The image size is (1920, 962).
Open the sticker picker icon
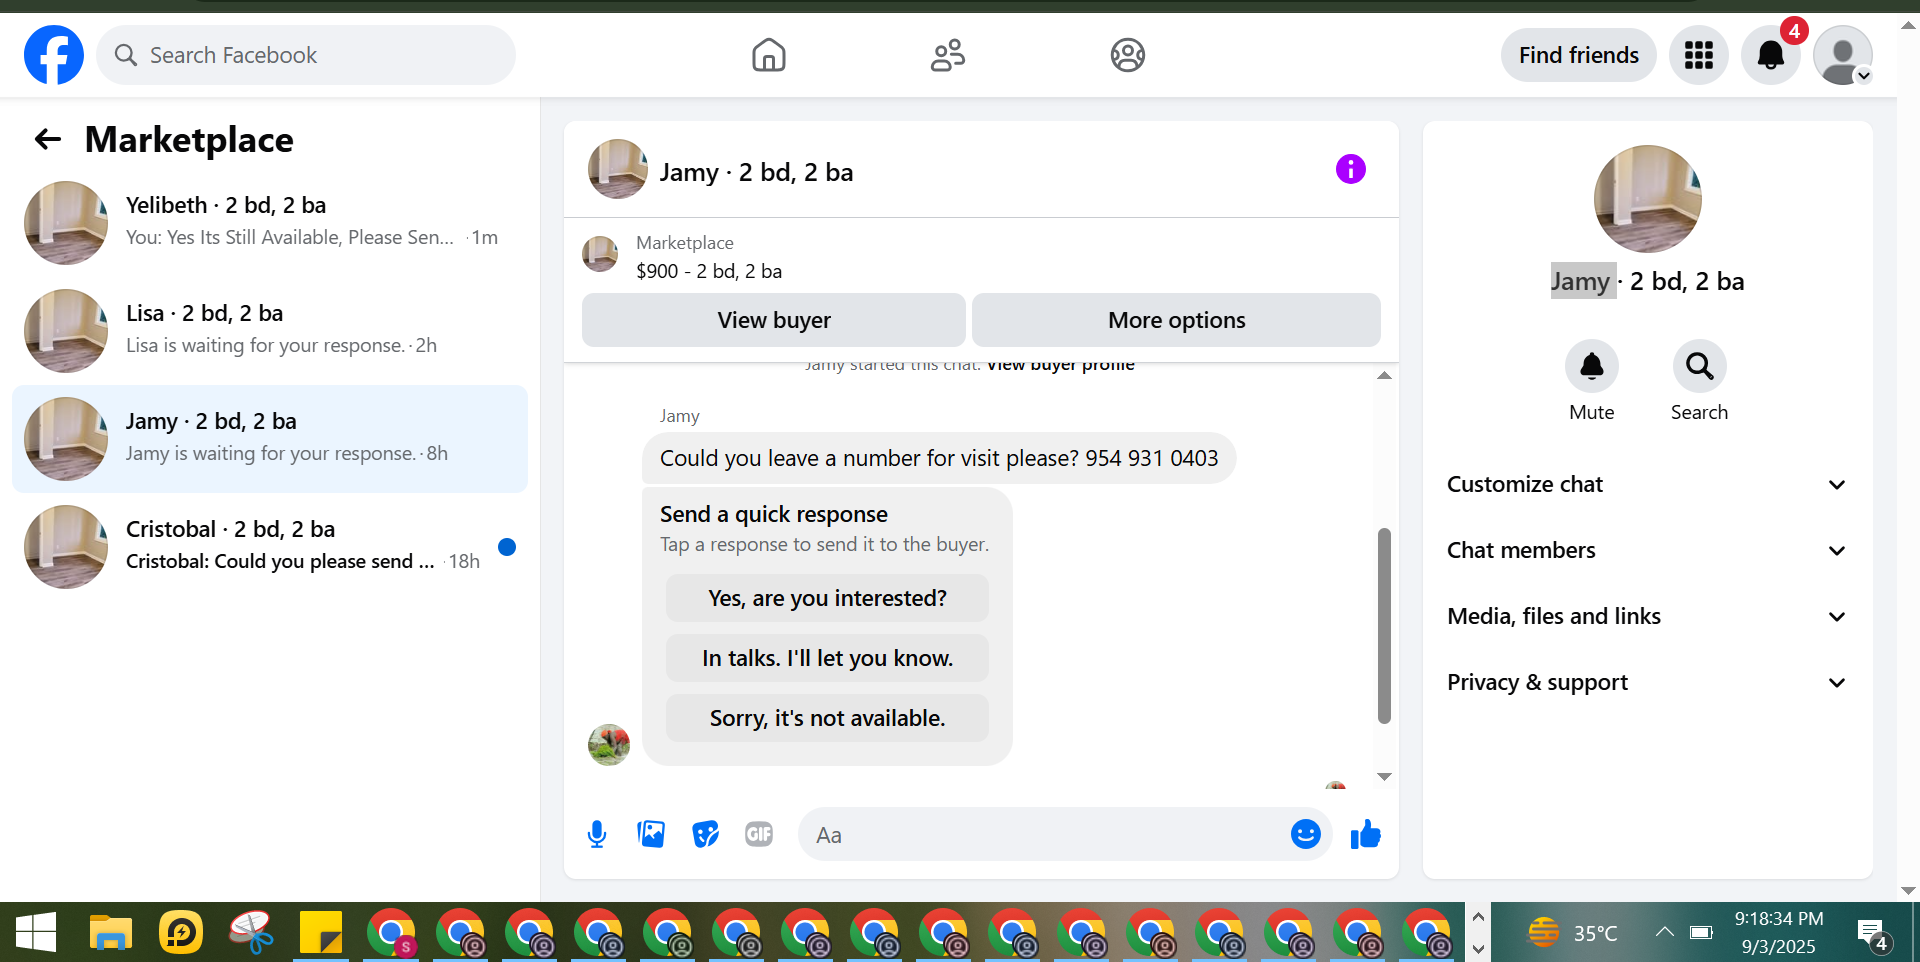706,834
